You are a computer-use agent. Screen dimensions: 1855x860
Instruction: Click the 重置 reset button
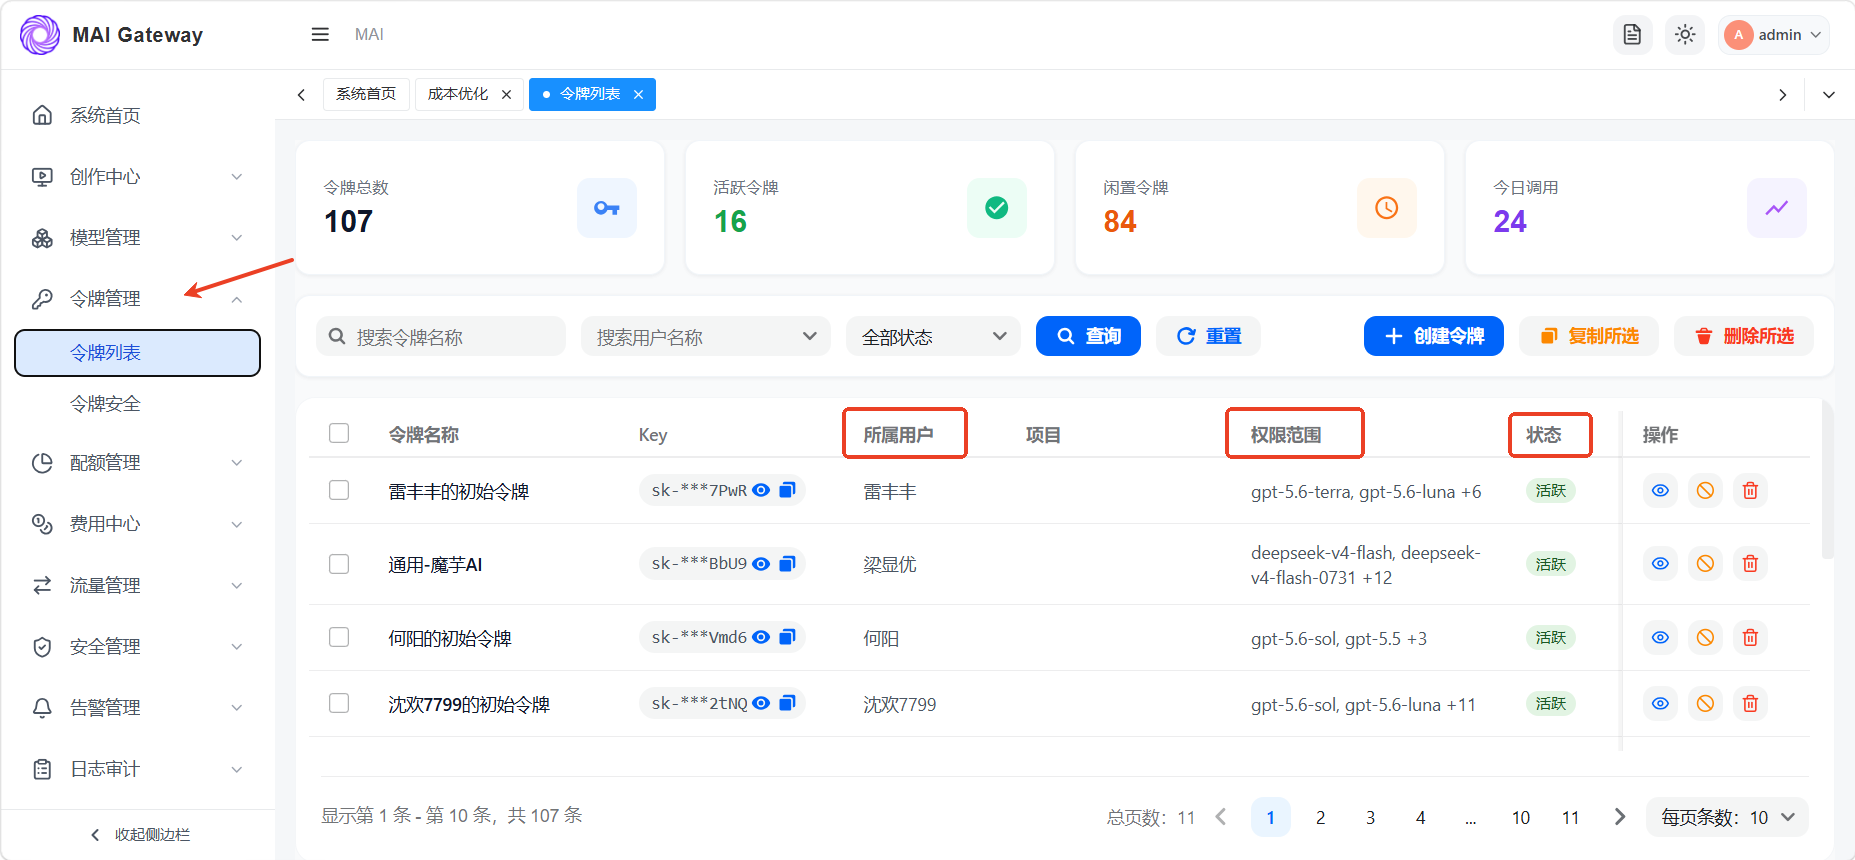click(1208, 336)
